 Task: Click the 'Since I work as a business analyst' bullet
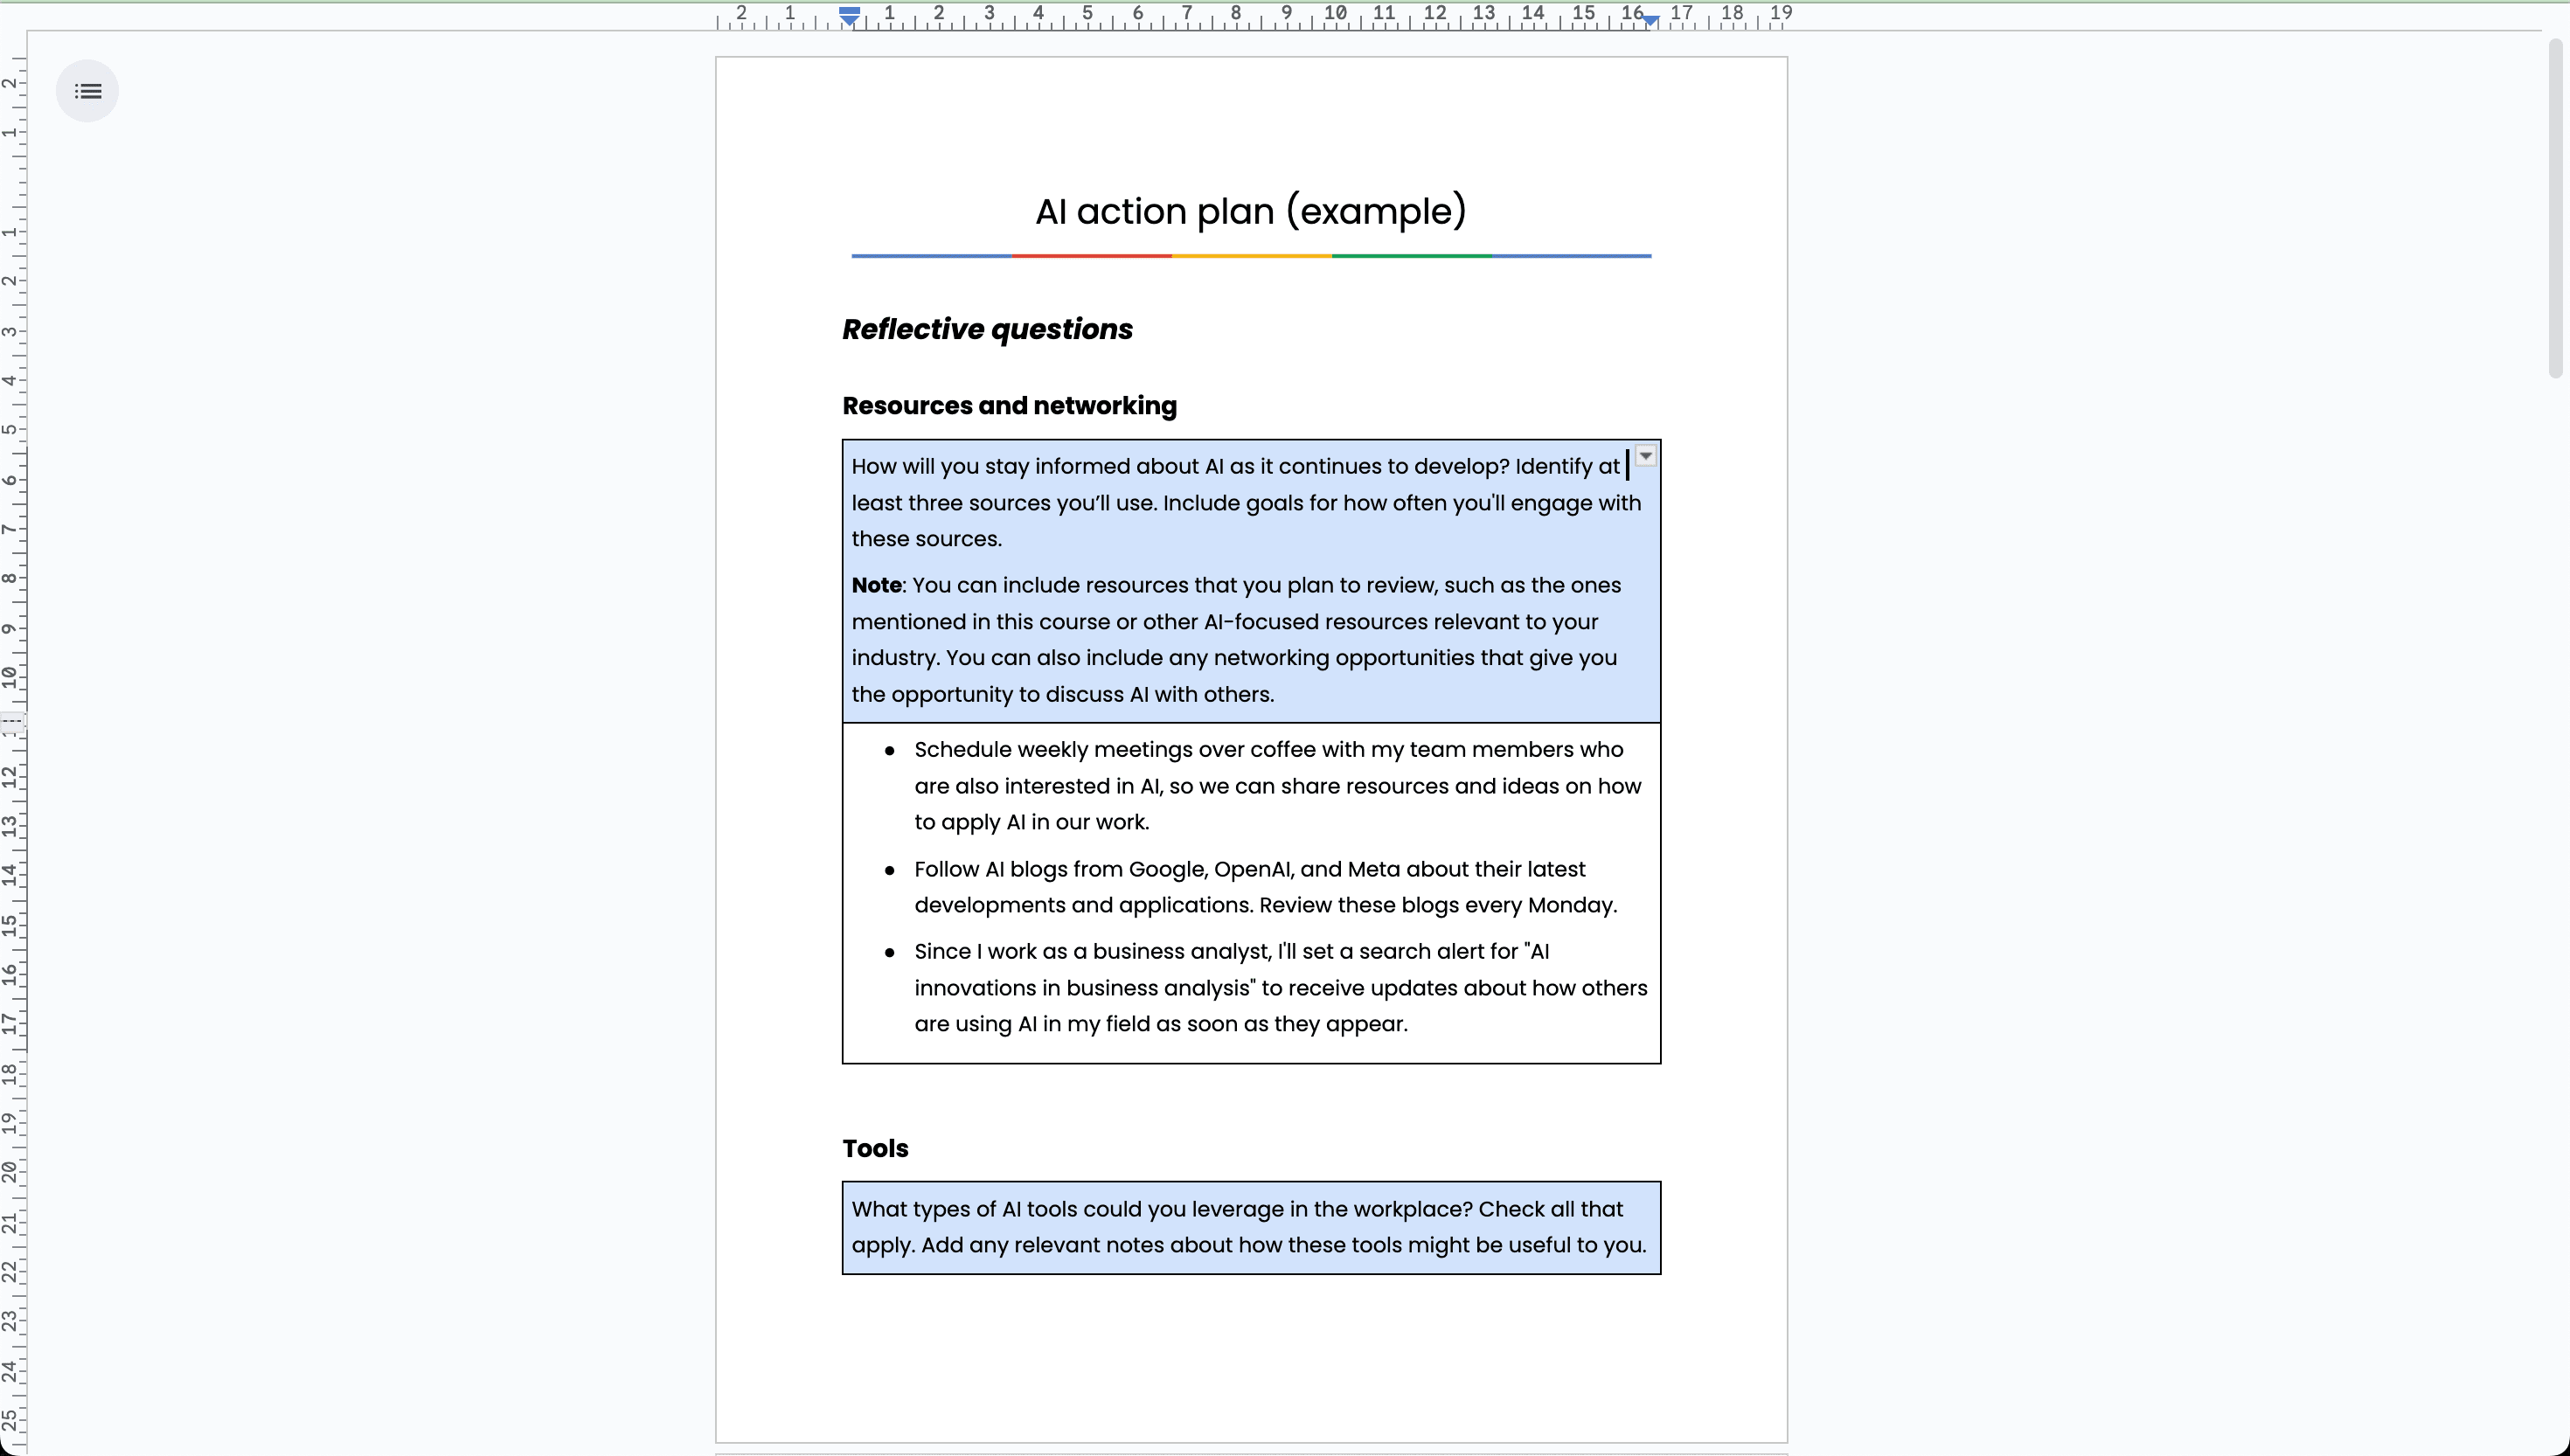pyautogui.click(x=1280, y=988)
